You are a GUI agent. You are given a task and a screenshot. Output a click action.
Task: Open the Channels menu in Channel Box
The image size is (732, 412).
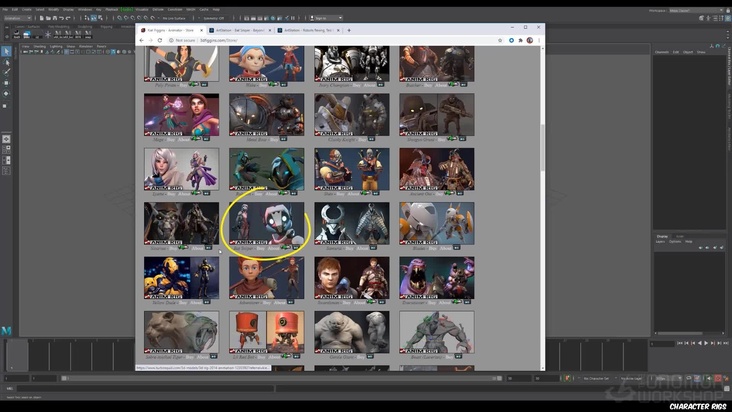click(661, 52)
